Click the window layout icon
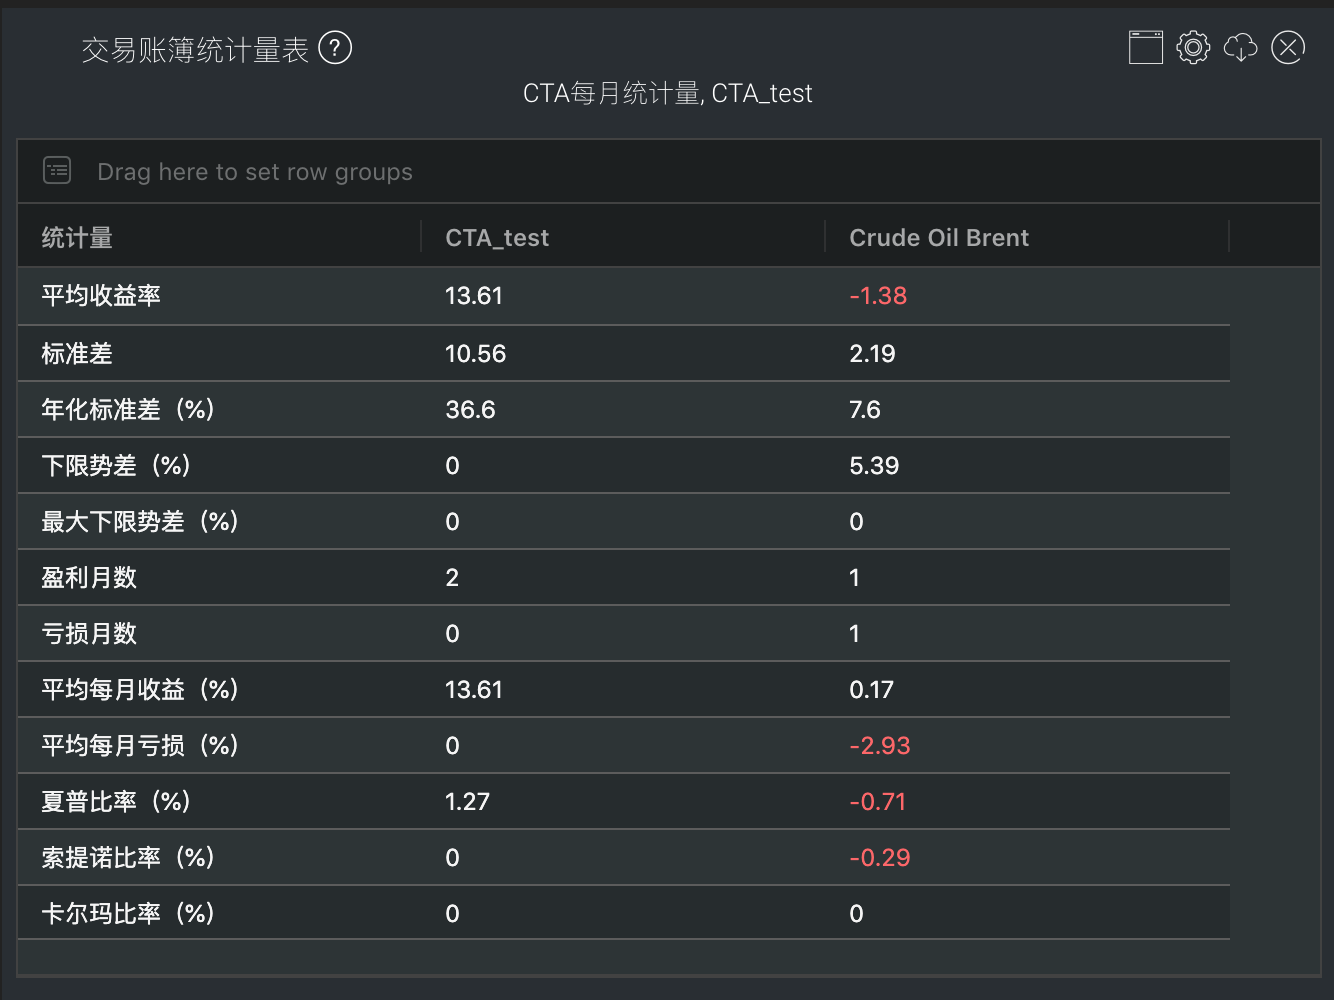1334x1000 pixels. (x=1145, y=47)
